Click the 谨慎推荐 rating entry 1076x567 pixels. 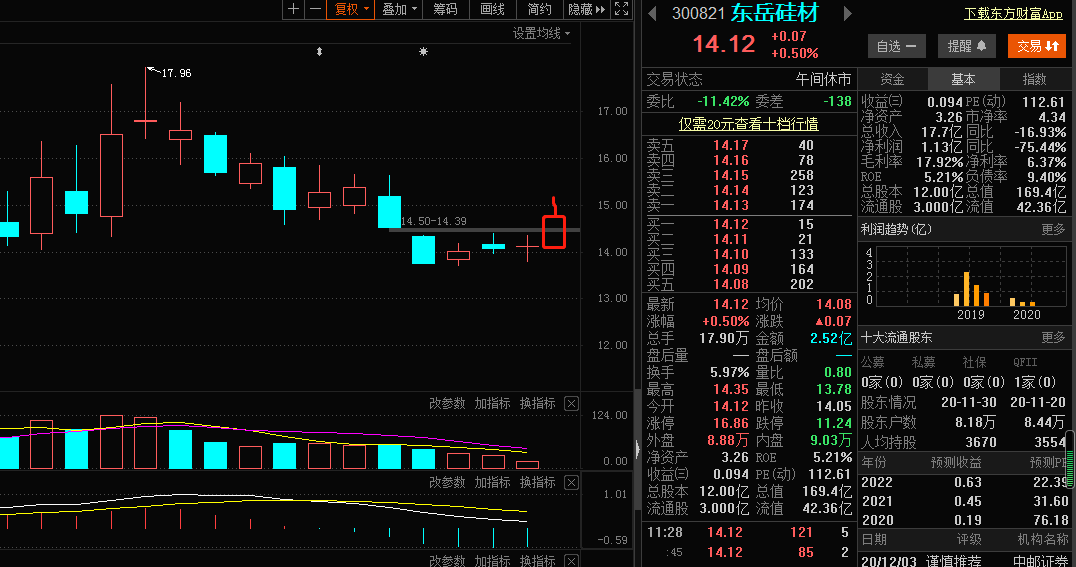[954, 560]
